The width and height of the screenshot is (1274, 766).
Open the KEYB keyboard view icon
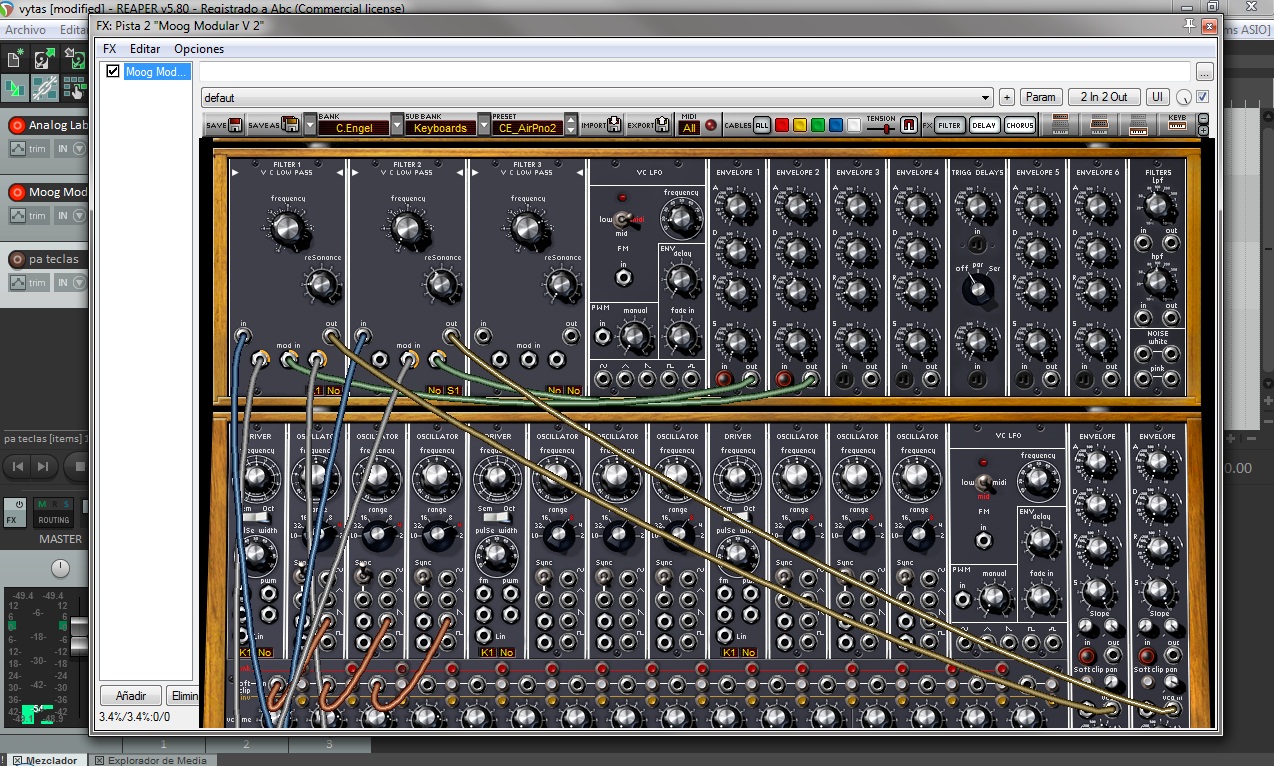coord(1177,124)
